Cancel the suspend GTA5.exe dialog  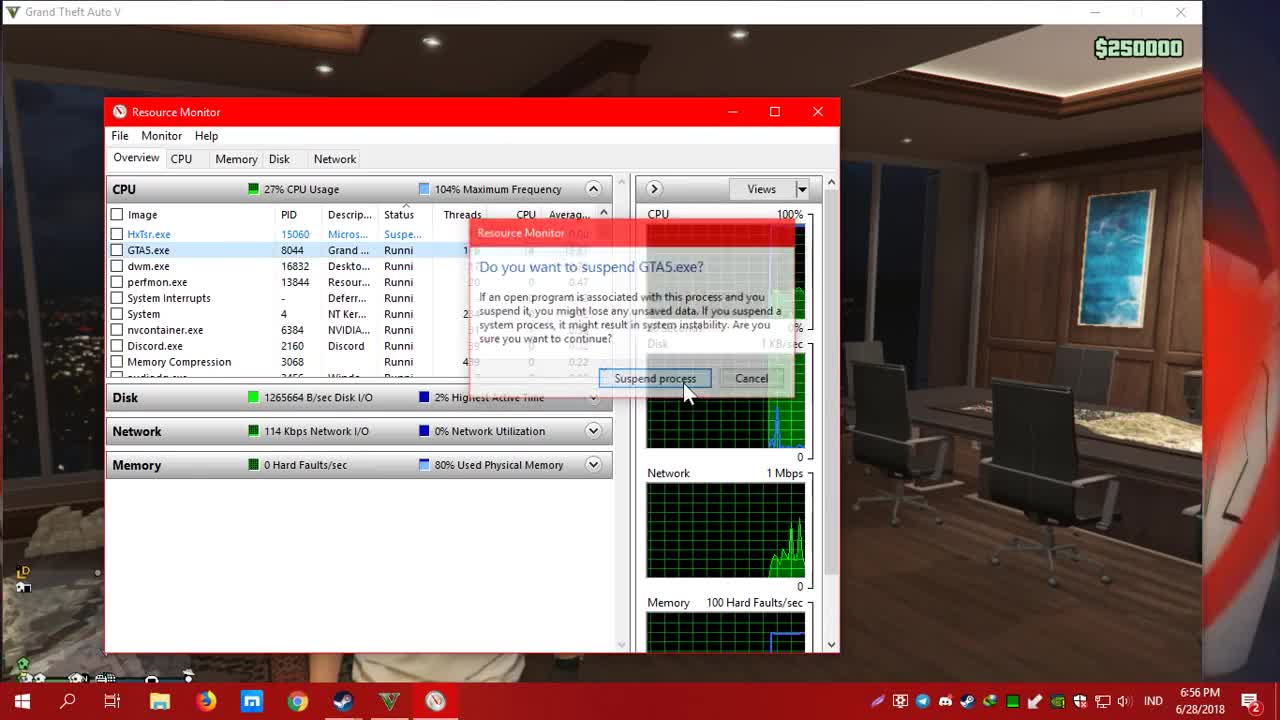[751, 378]
